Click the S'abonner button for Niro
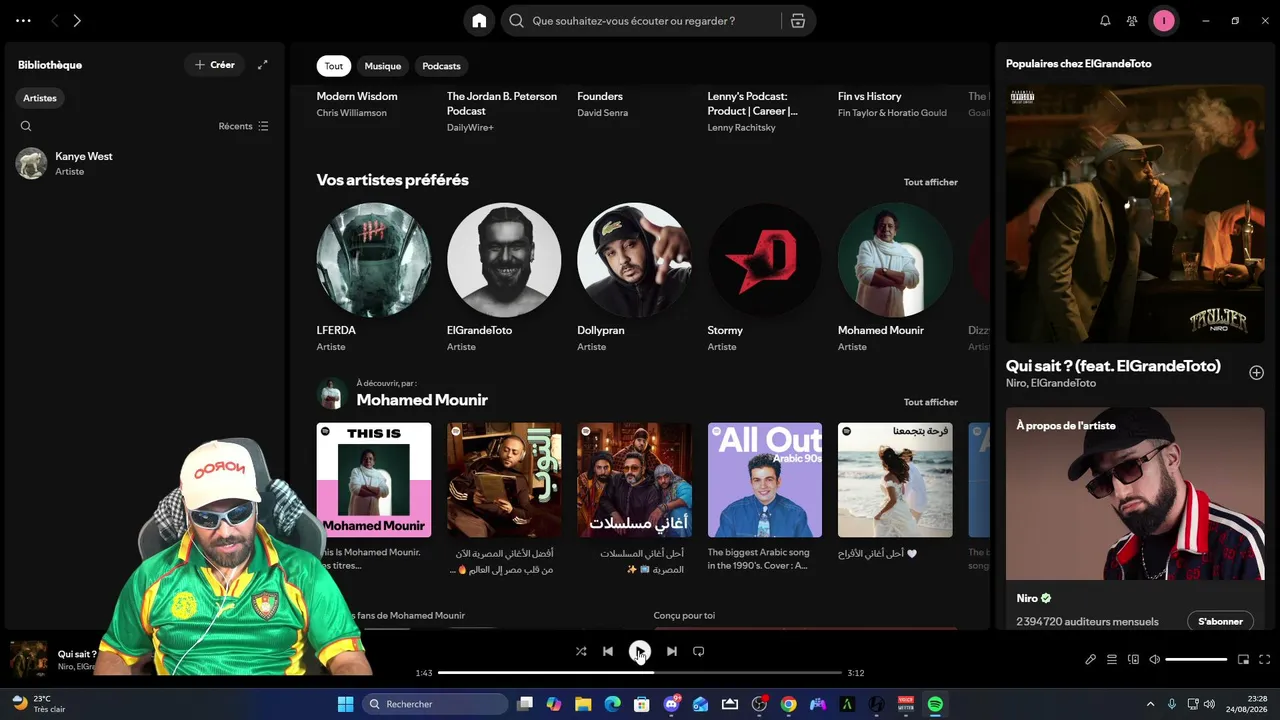Screen dimensions: 1280x720 point(1220,621)
